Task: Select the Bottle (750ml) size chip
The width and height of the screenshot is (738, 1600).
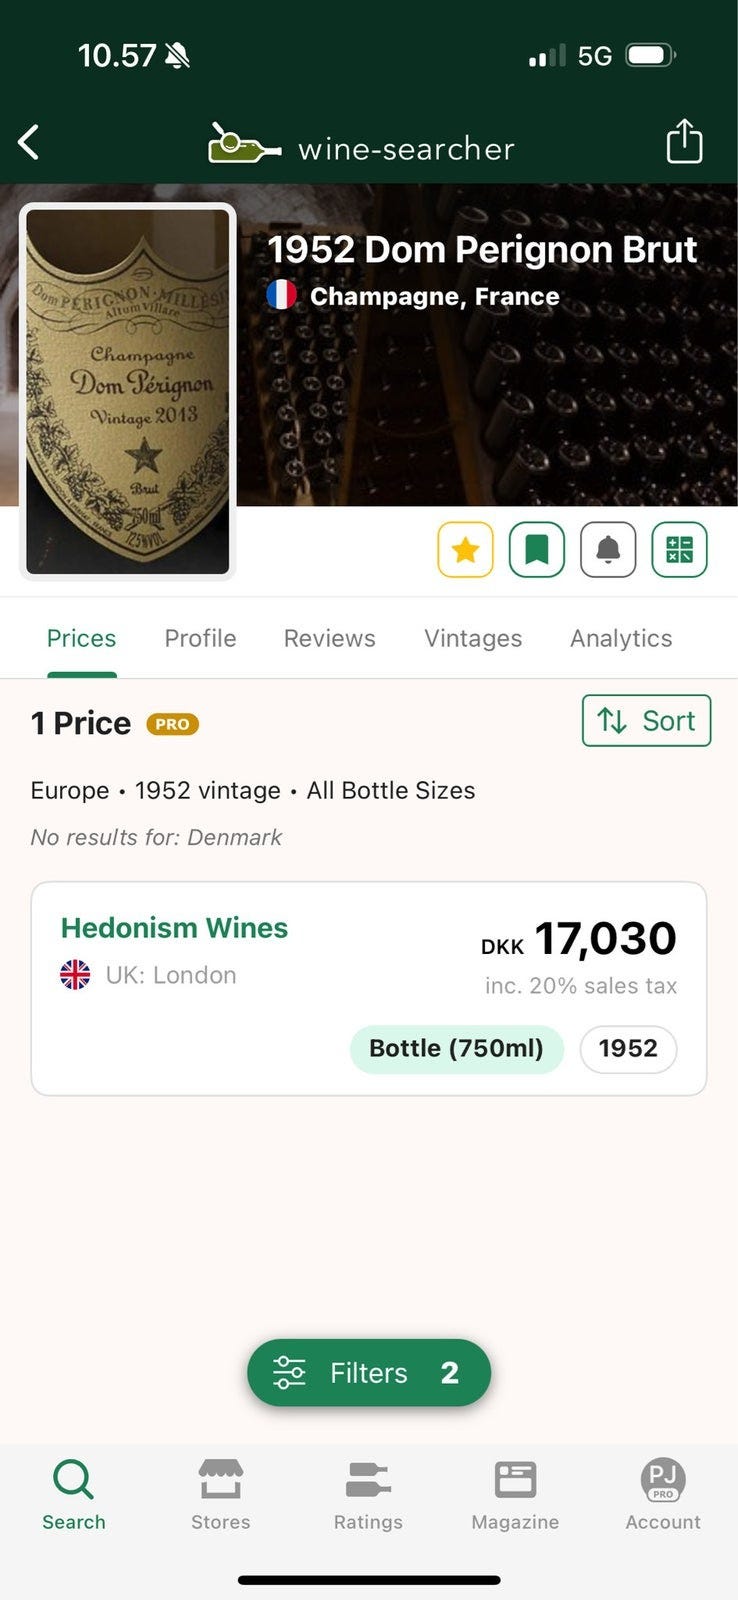Action: coord(456,1049)
